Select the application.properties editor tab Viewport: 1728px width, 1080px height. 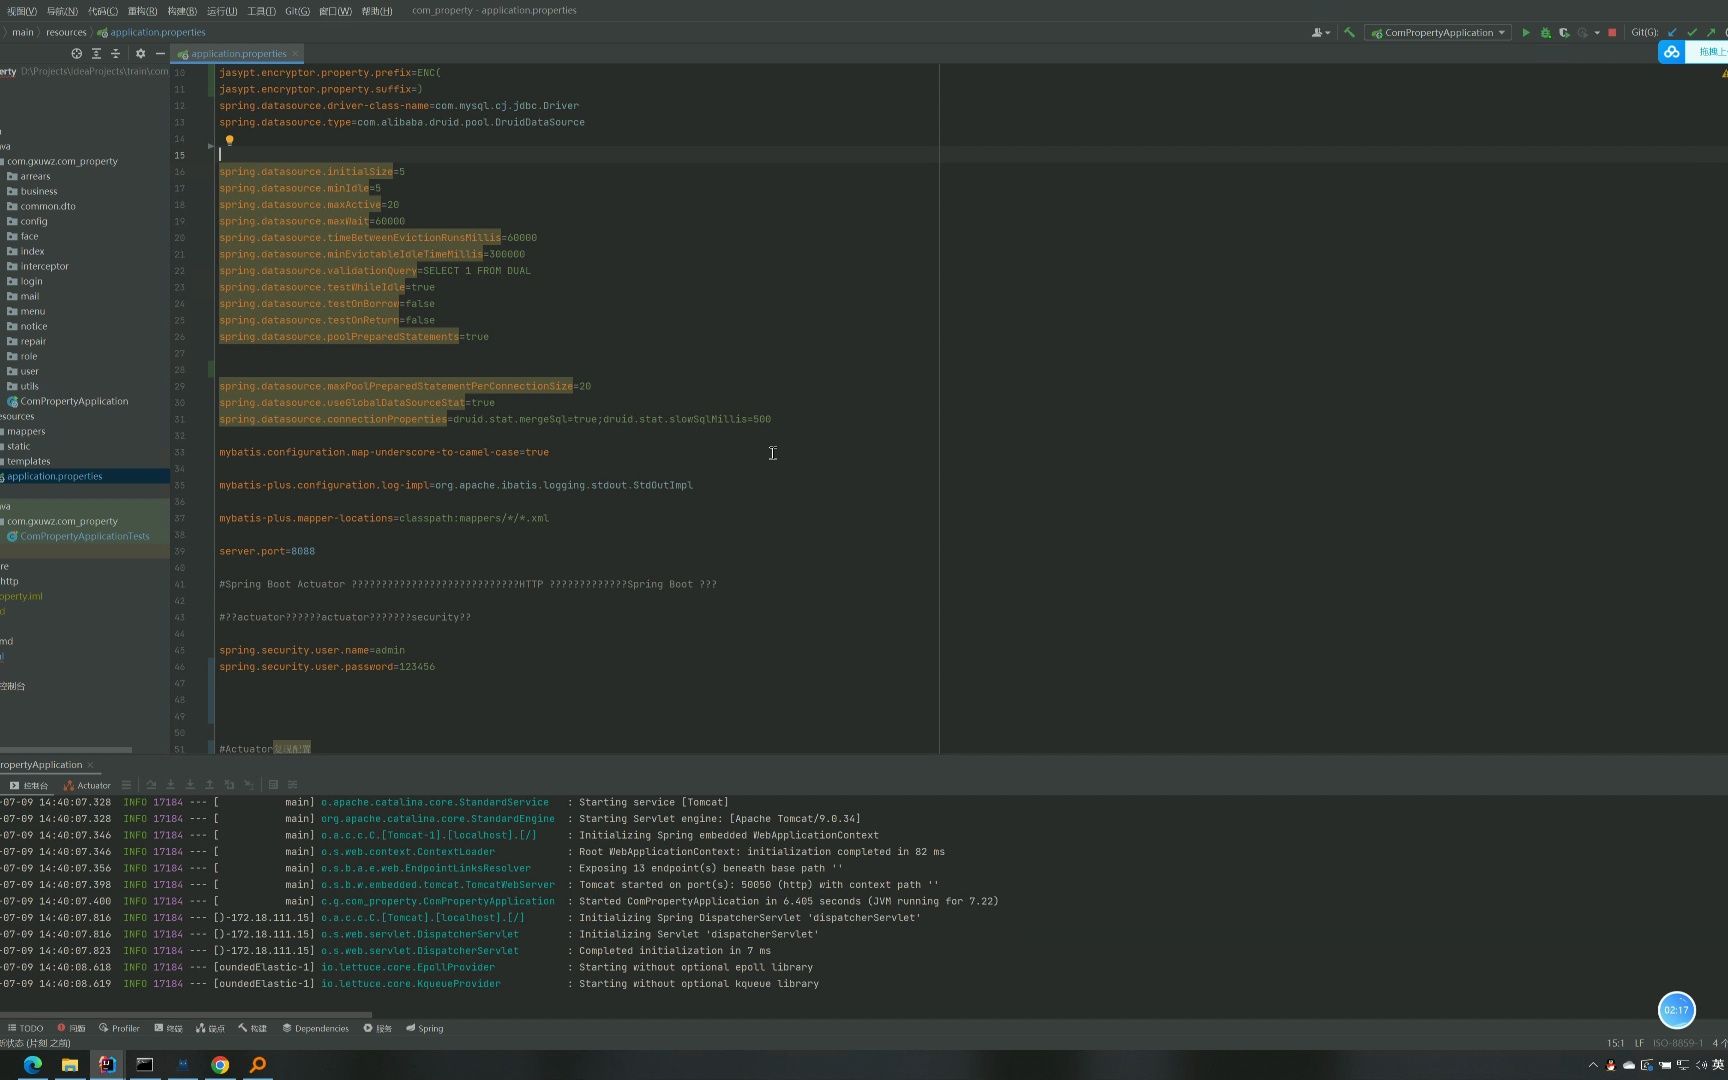point(238,54)
